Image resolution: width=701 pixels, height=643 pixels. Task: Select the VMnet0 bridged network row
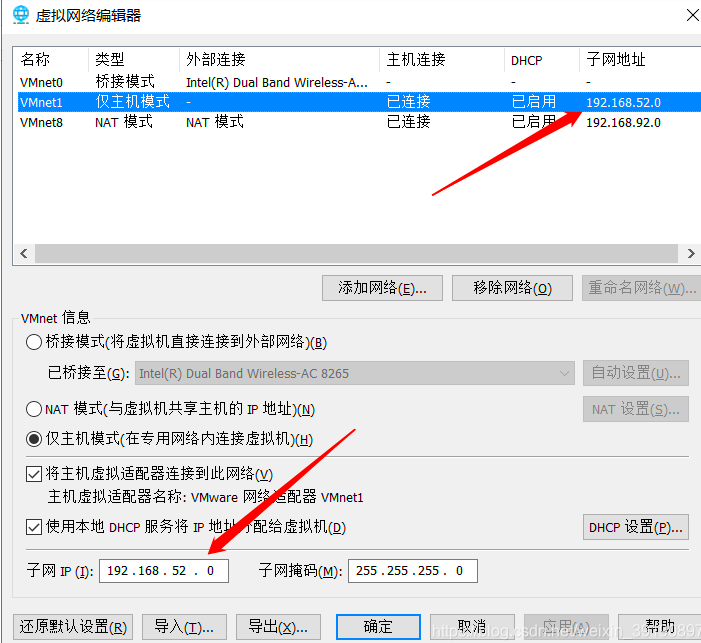[200, 82]
